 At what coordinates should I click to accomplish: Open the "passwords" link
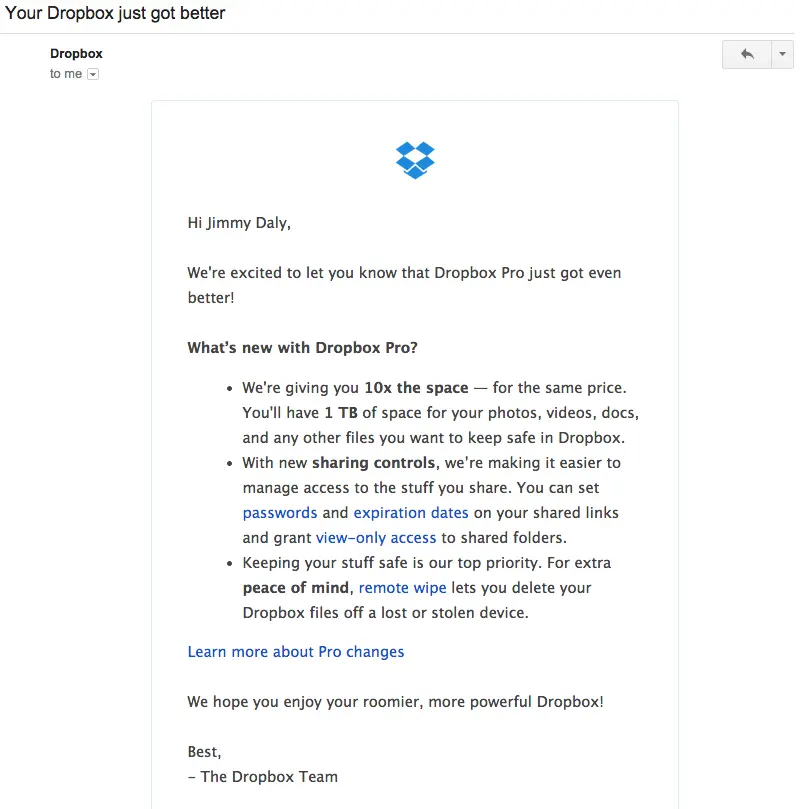pyautogui.click(x=280, y=512)
